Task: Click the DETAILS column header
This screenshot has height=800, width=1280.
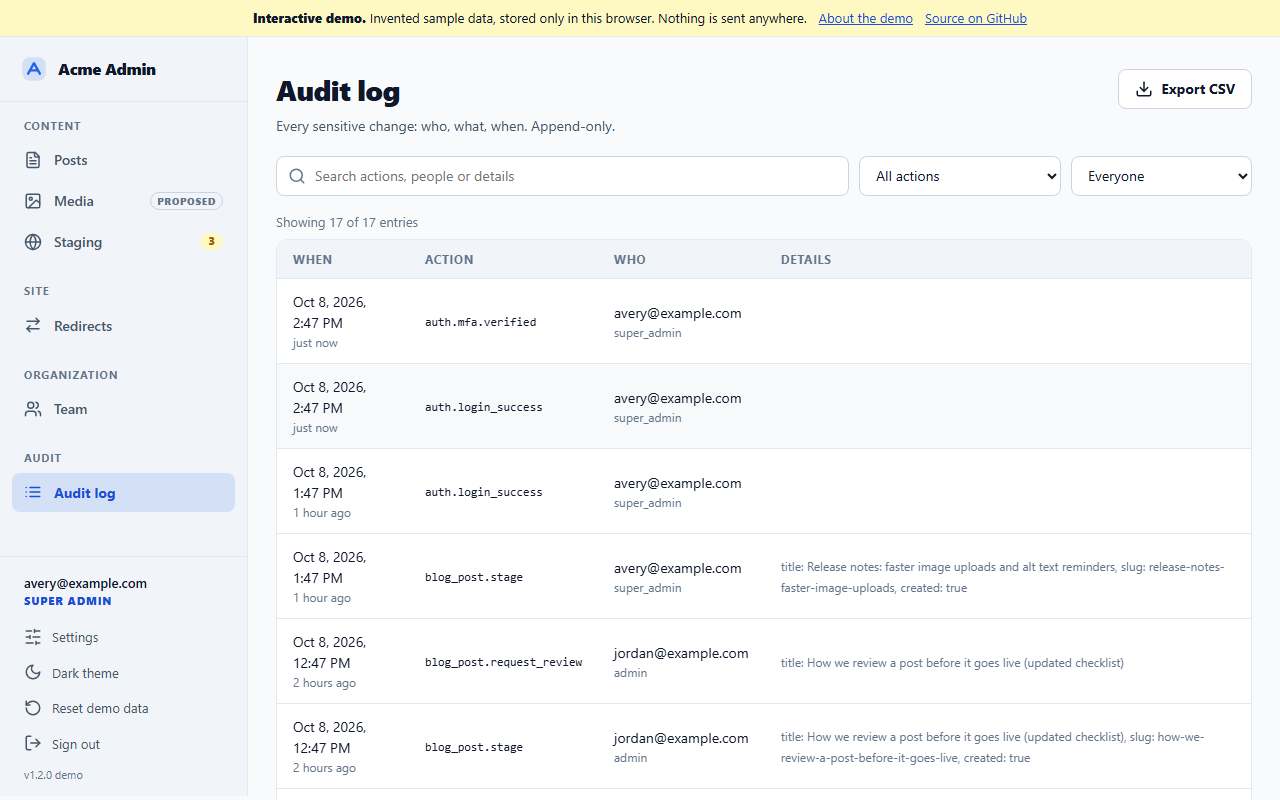Action: coord(806,259)
